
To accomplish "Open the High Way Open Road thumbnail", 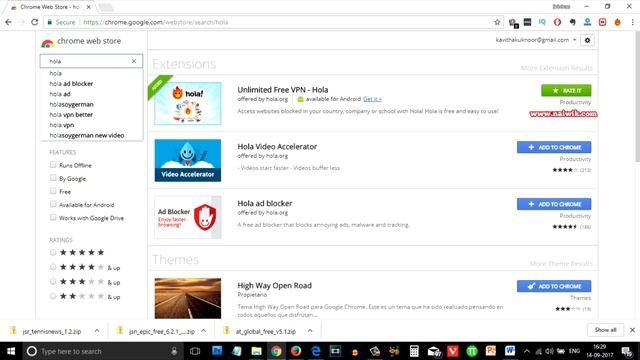I will [188, 298].
